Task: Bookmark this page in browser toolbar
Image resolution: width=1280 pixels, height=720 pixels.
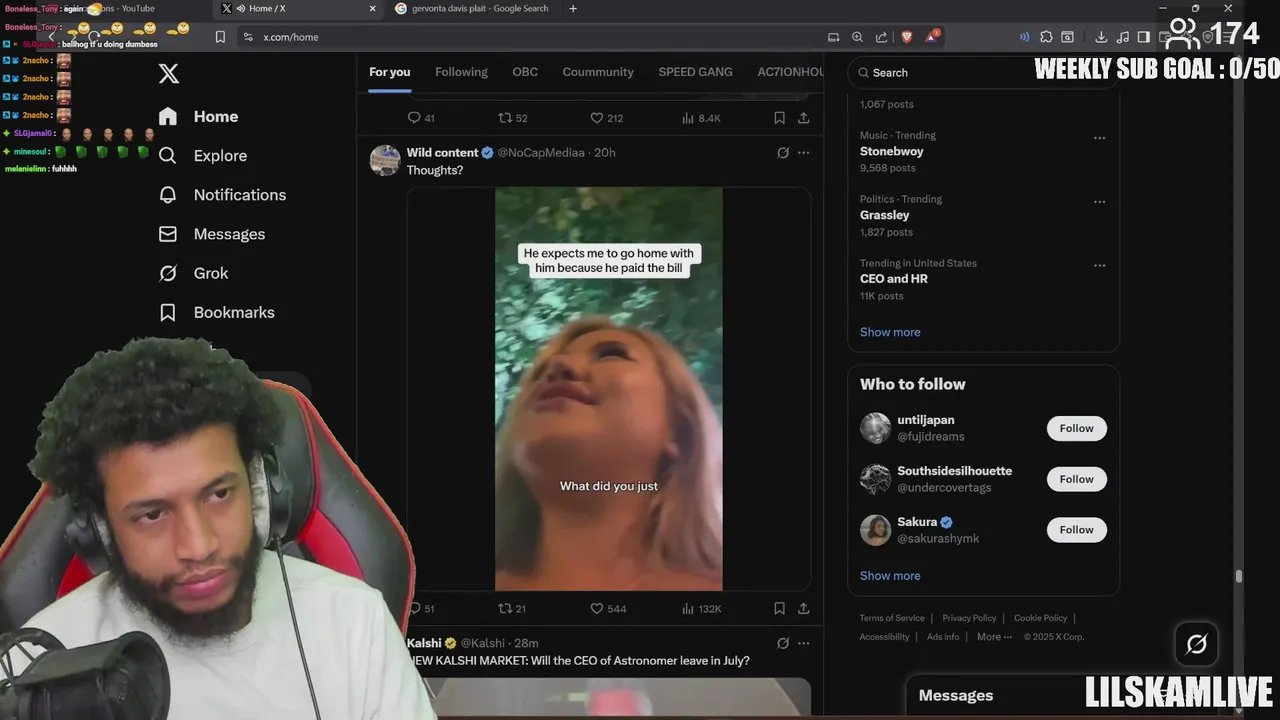Action: point(220,37)
